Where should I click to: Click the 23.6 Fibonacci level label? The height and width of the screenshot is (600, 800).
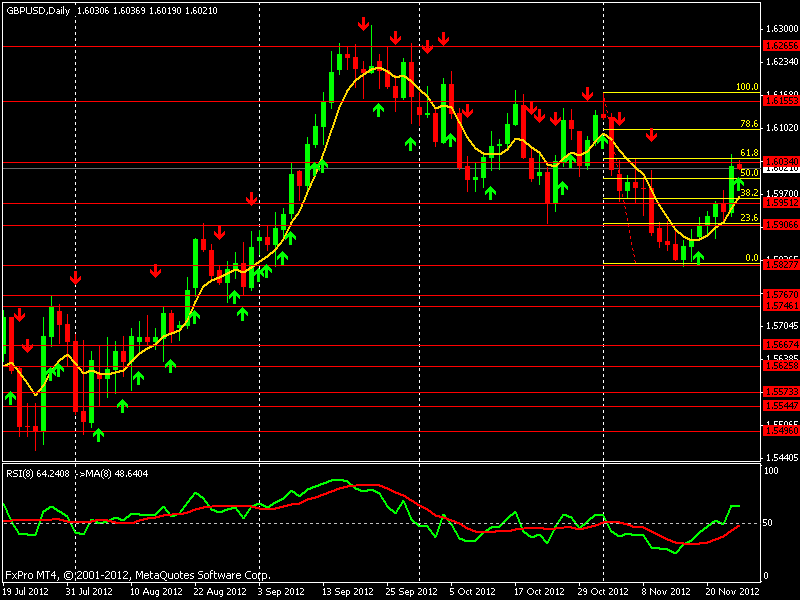[x=749, y=218]
